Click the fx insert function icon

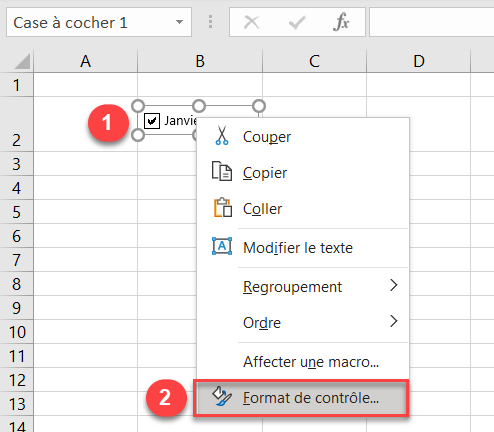[341, 22]
